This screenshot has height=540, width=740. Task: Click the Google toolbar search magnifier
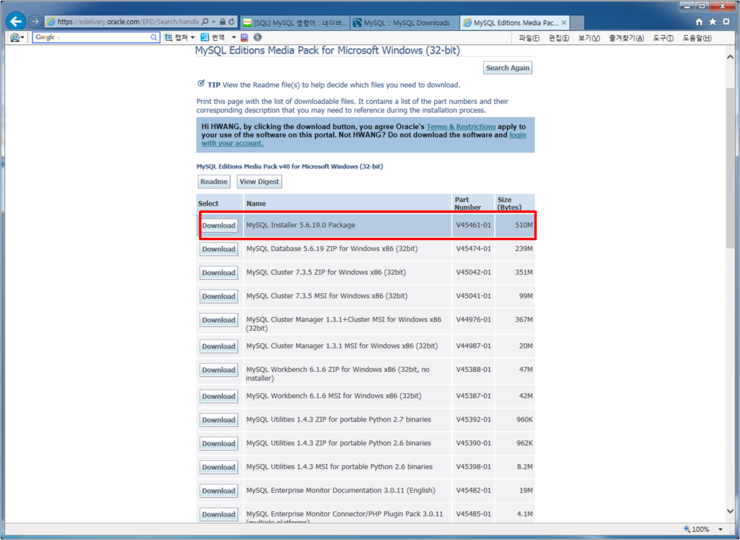click(154, 37)
